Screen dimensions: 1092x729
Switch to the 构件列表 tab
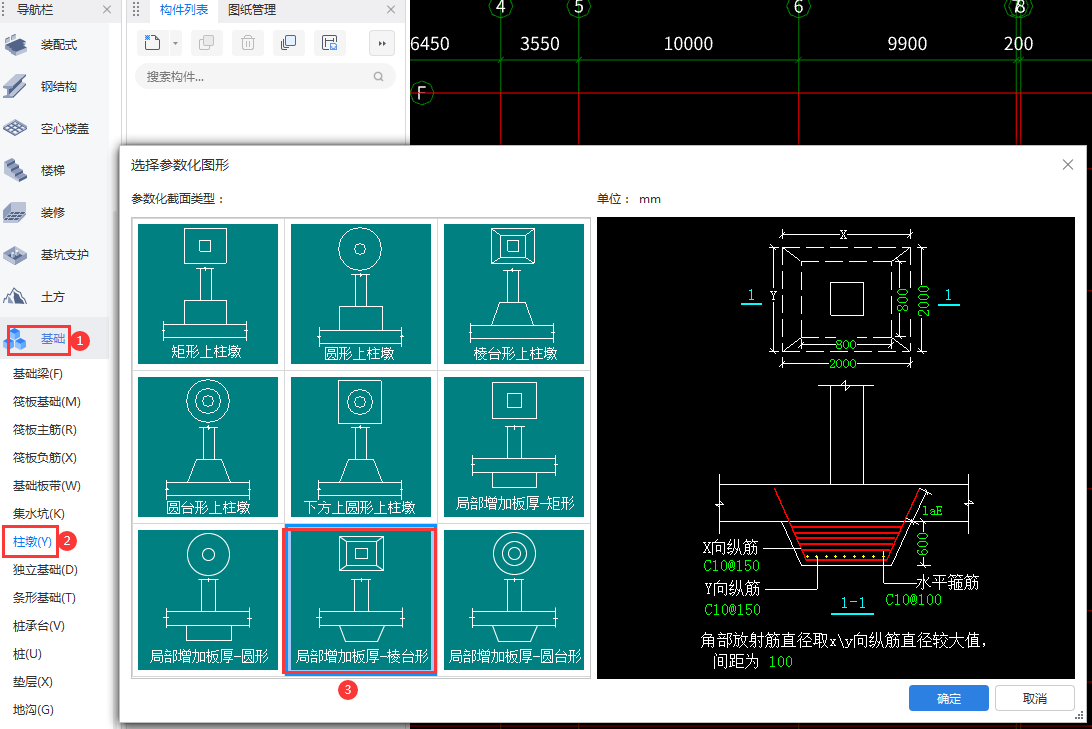[x=184, y=10]
